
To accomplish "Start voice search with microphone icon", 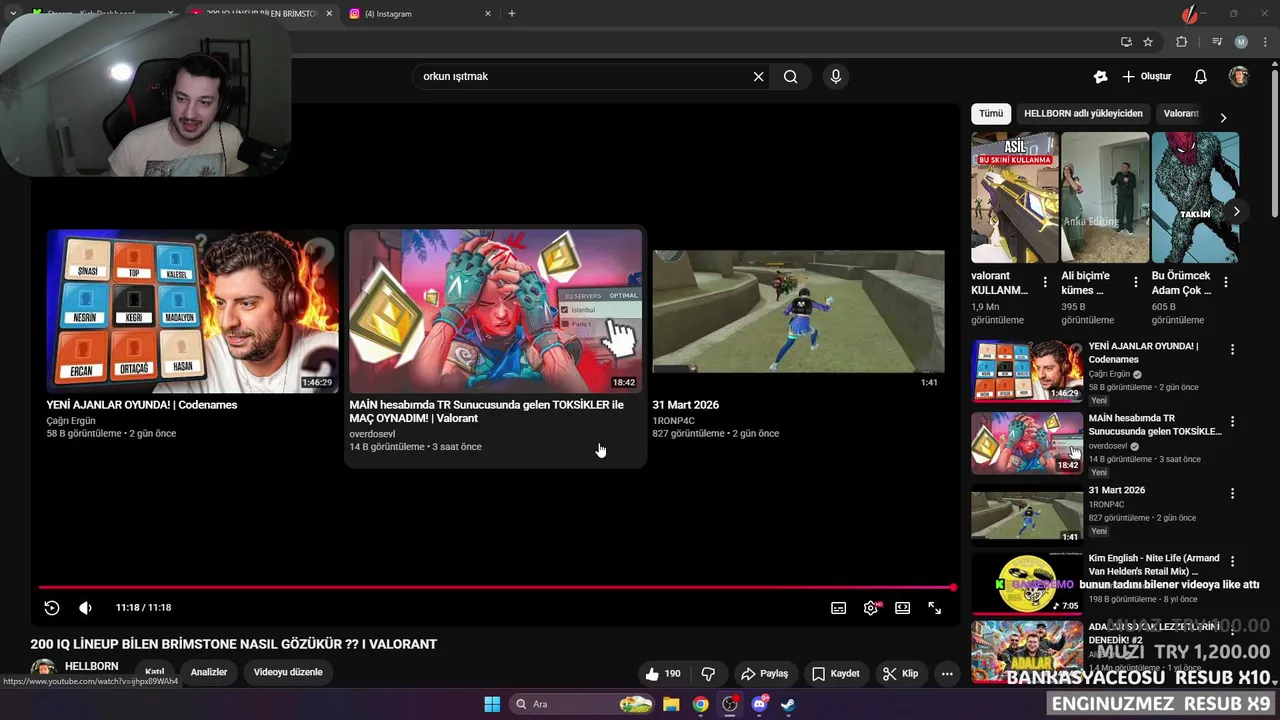I will click(x=836, y=77).
